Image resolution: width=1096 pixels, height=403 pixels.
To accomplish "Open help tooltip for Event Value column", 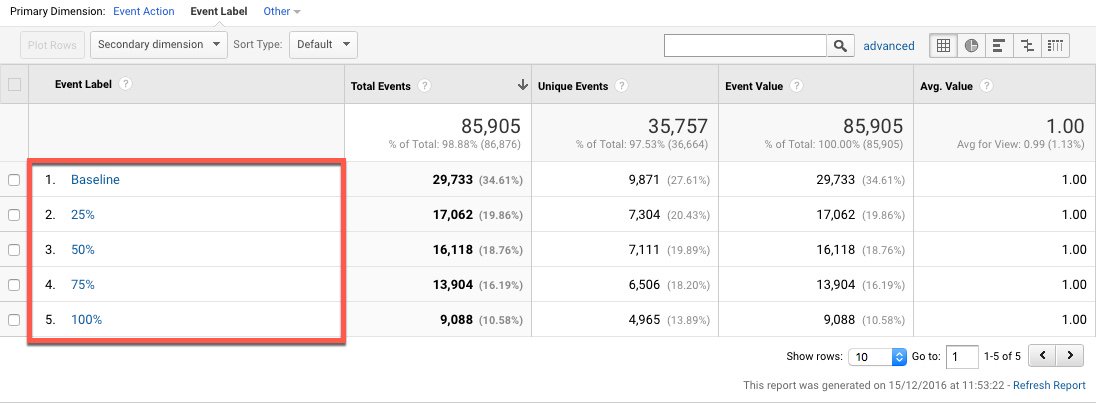I will [x=796, y=87].
